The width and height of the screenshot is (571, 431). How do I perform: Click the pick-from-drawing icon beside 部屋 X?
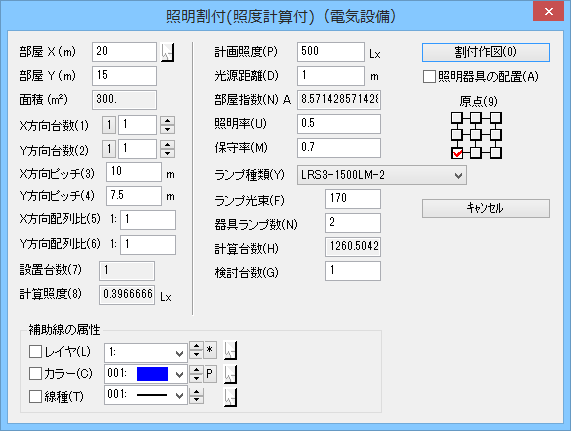[168, 52]
